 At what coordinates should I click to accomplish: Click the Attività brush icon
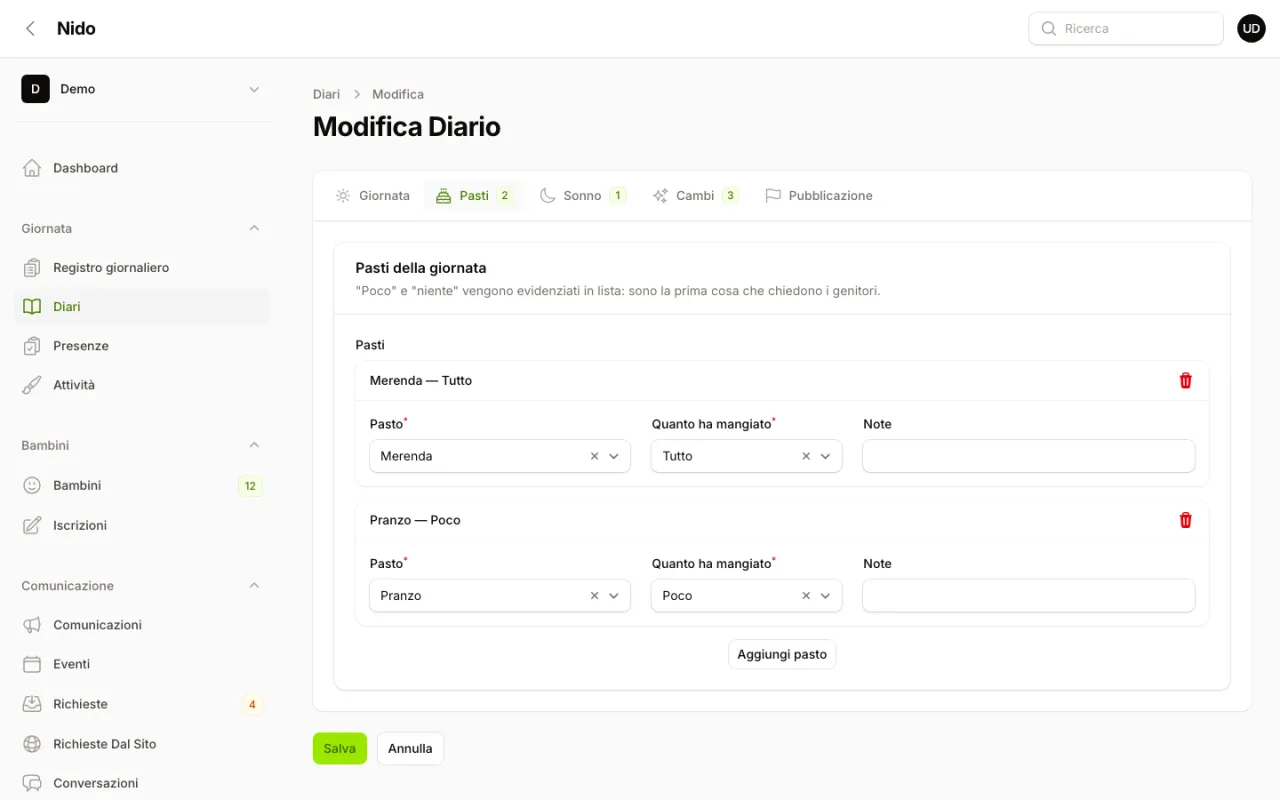(x=32, y=385)
